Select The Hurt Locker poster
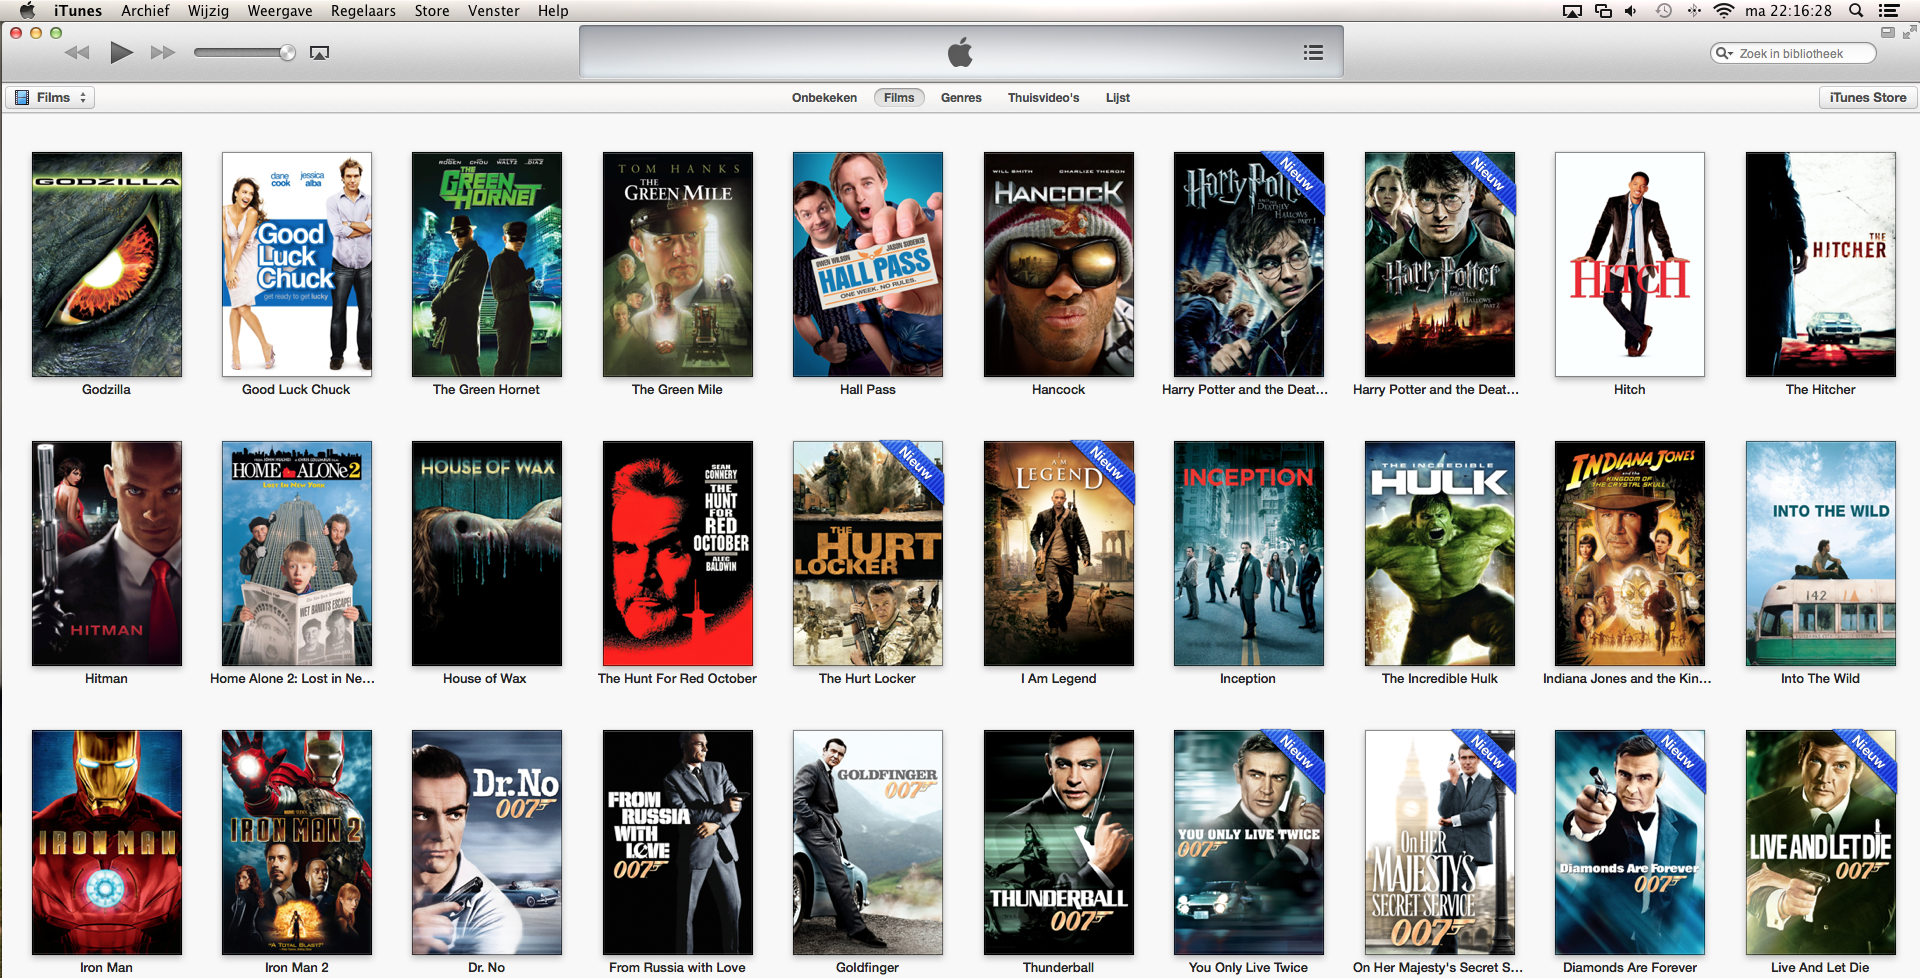 (868, 553)
